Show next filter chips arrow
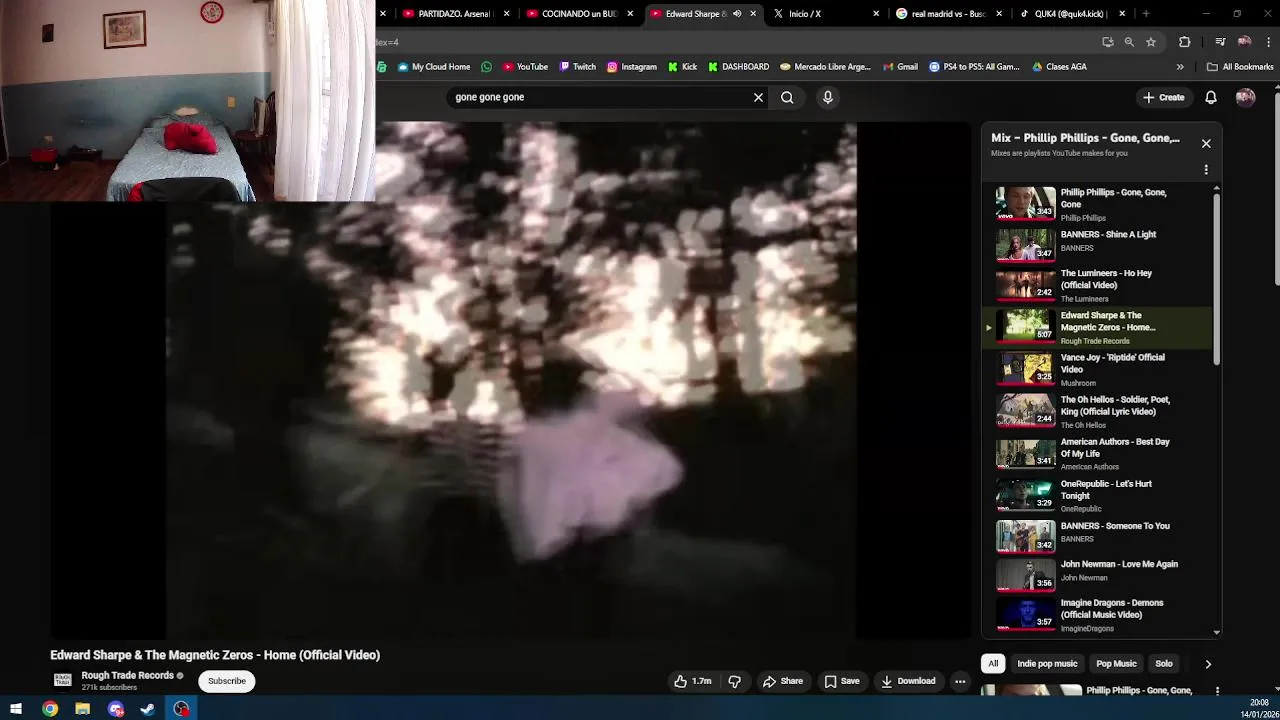This screenshot has width=1280, height=720. (x=1208, y=664)
